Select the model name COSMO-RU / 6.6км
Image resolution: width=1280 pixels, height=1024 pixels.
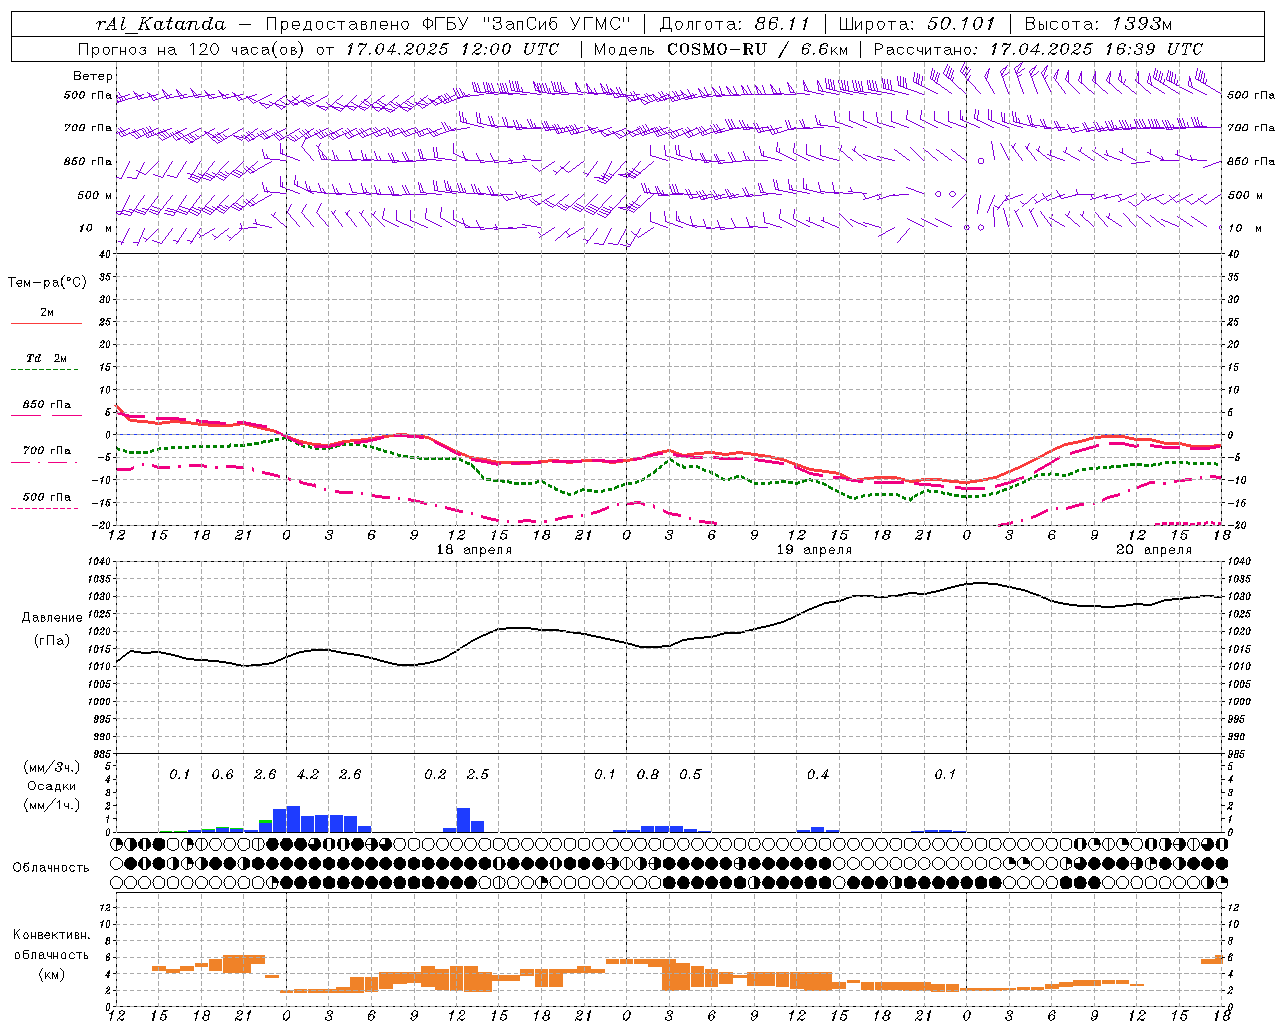(757, 49)
